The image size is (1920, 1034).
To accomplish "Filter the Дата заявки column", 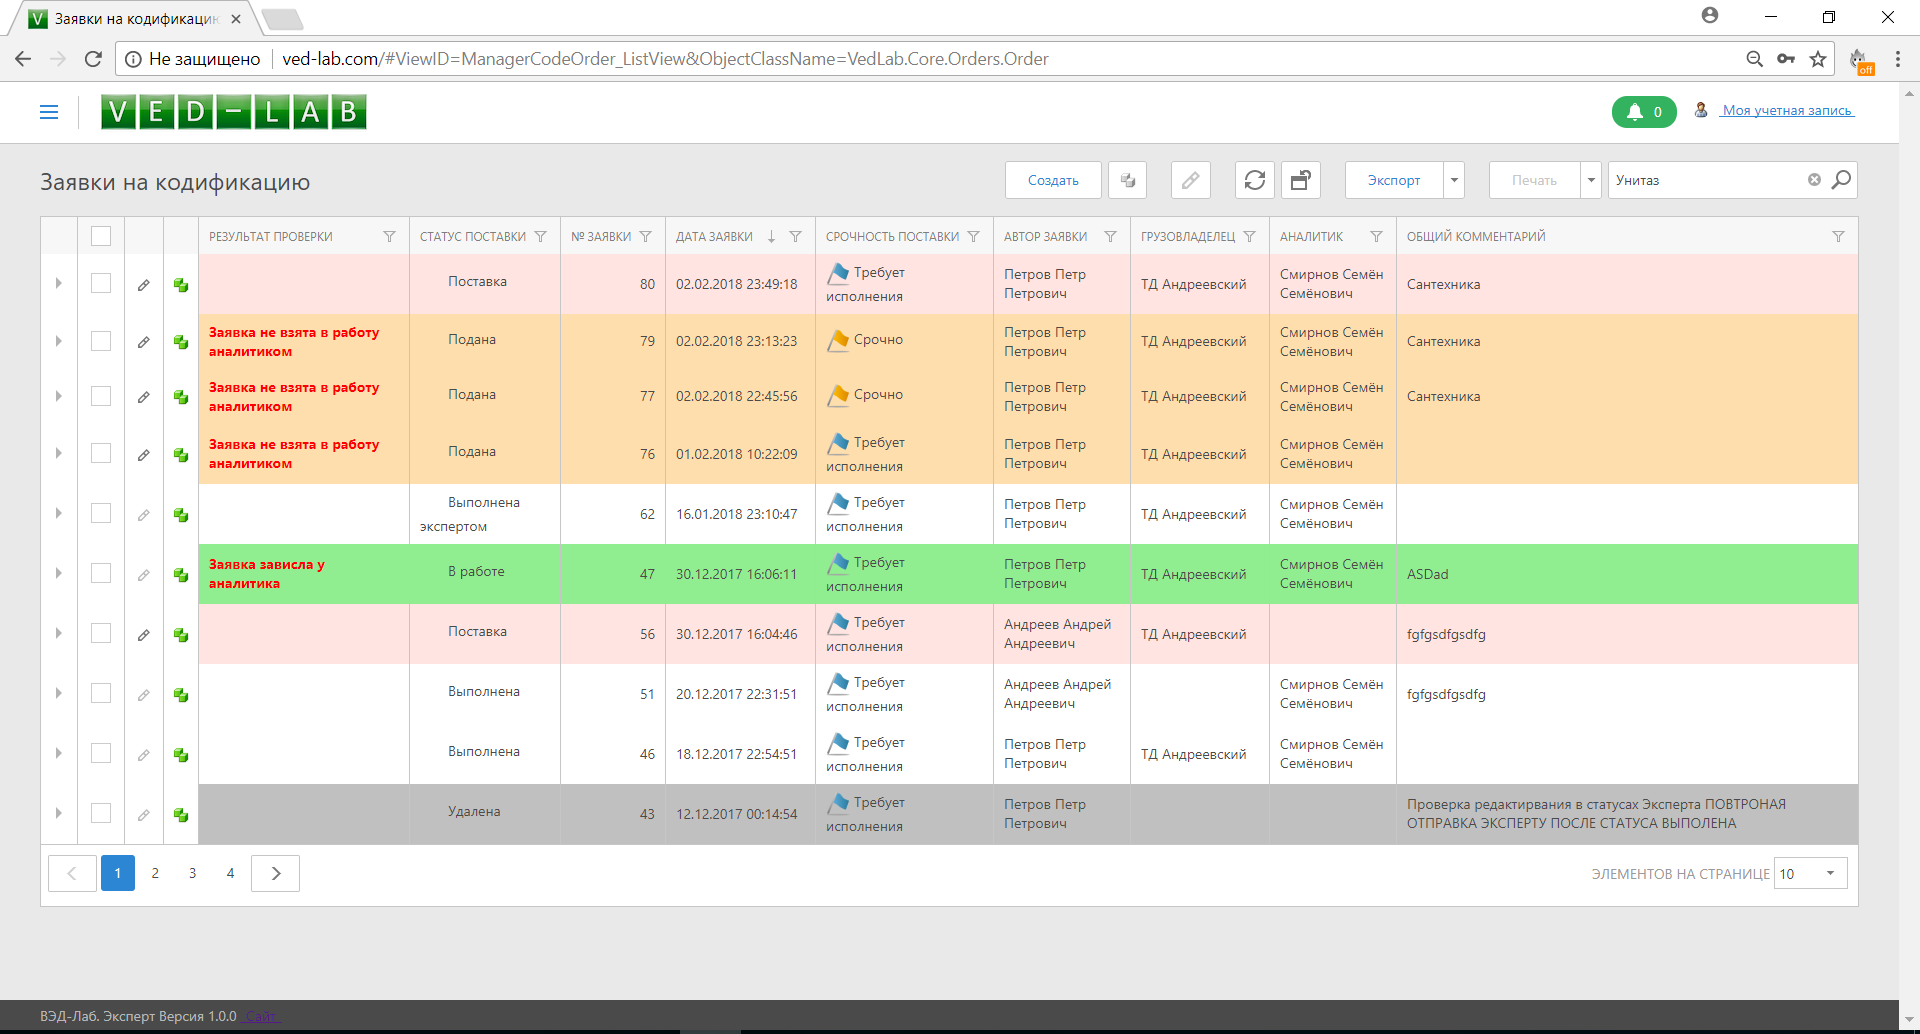I will [x=796, y=237].
